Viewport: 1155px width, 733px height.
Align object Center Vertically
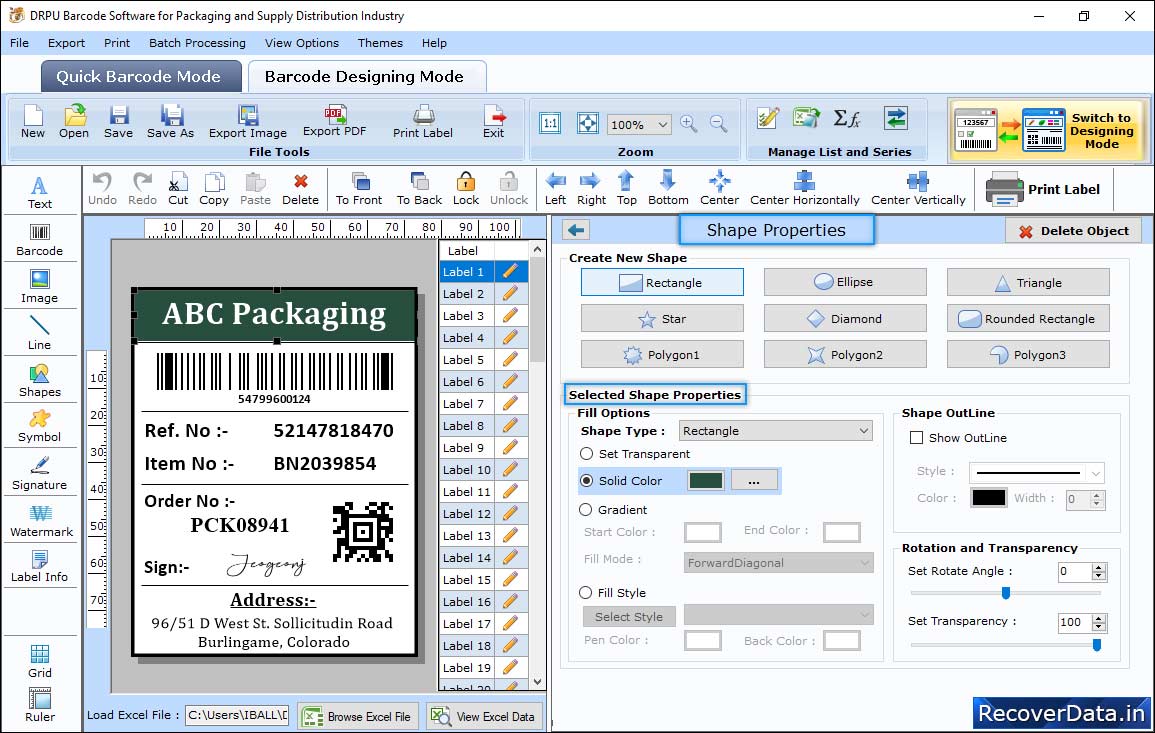918,189
